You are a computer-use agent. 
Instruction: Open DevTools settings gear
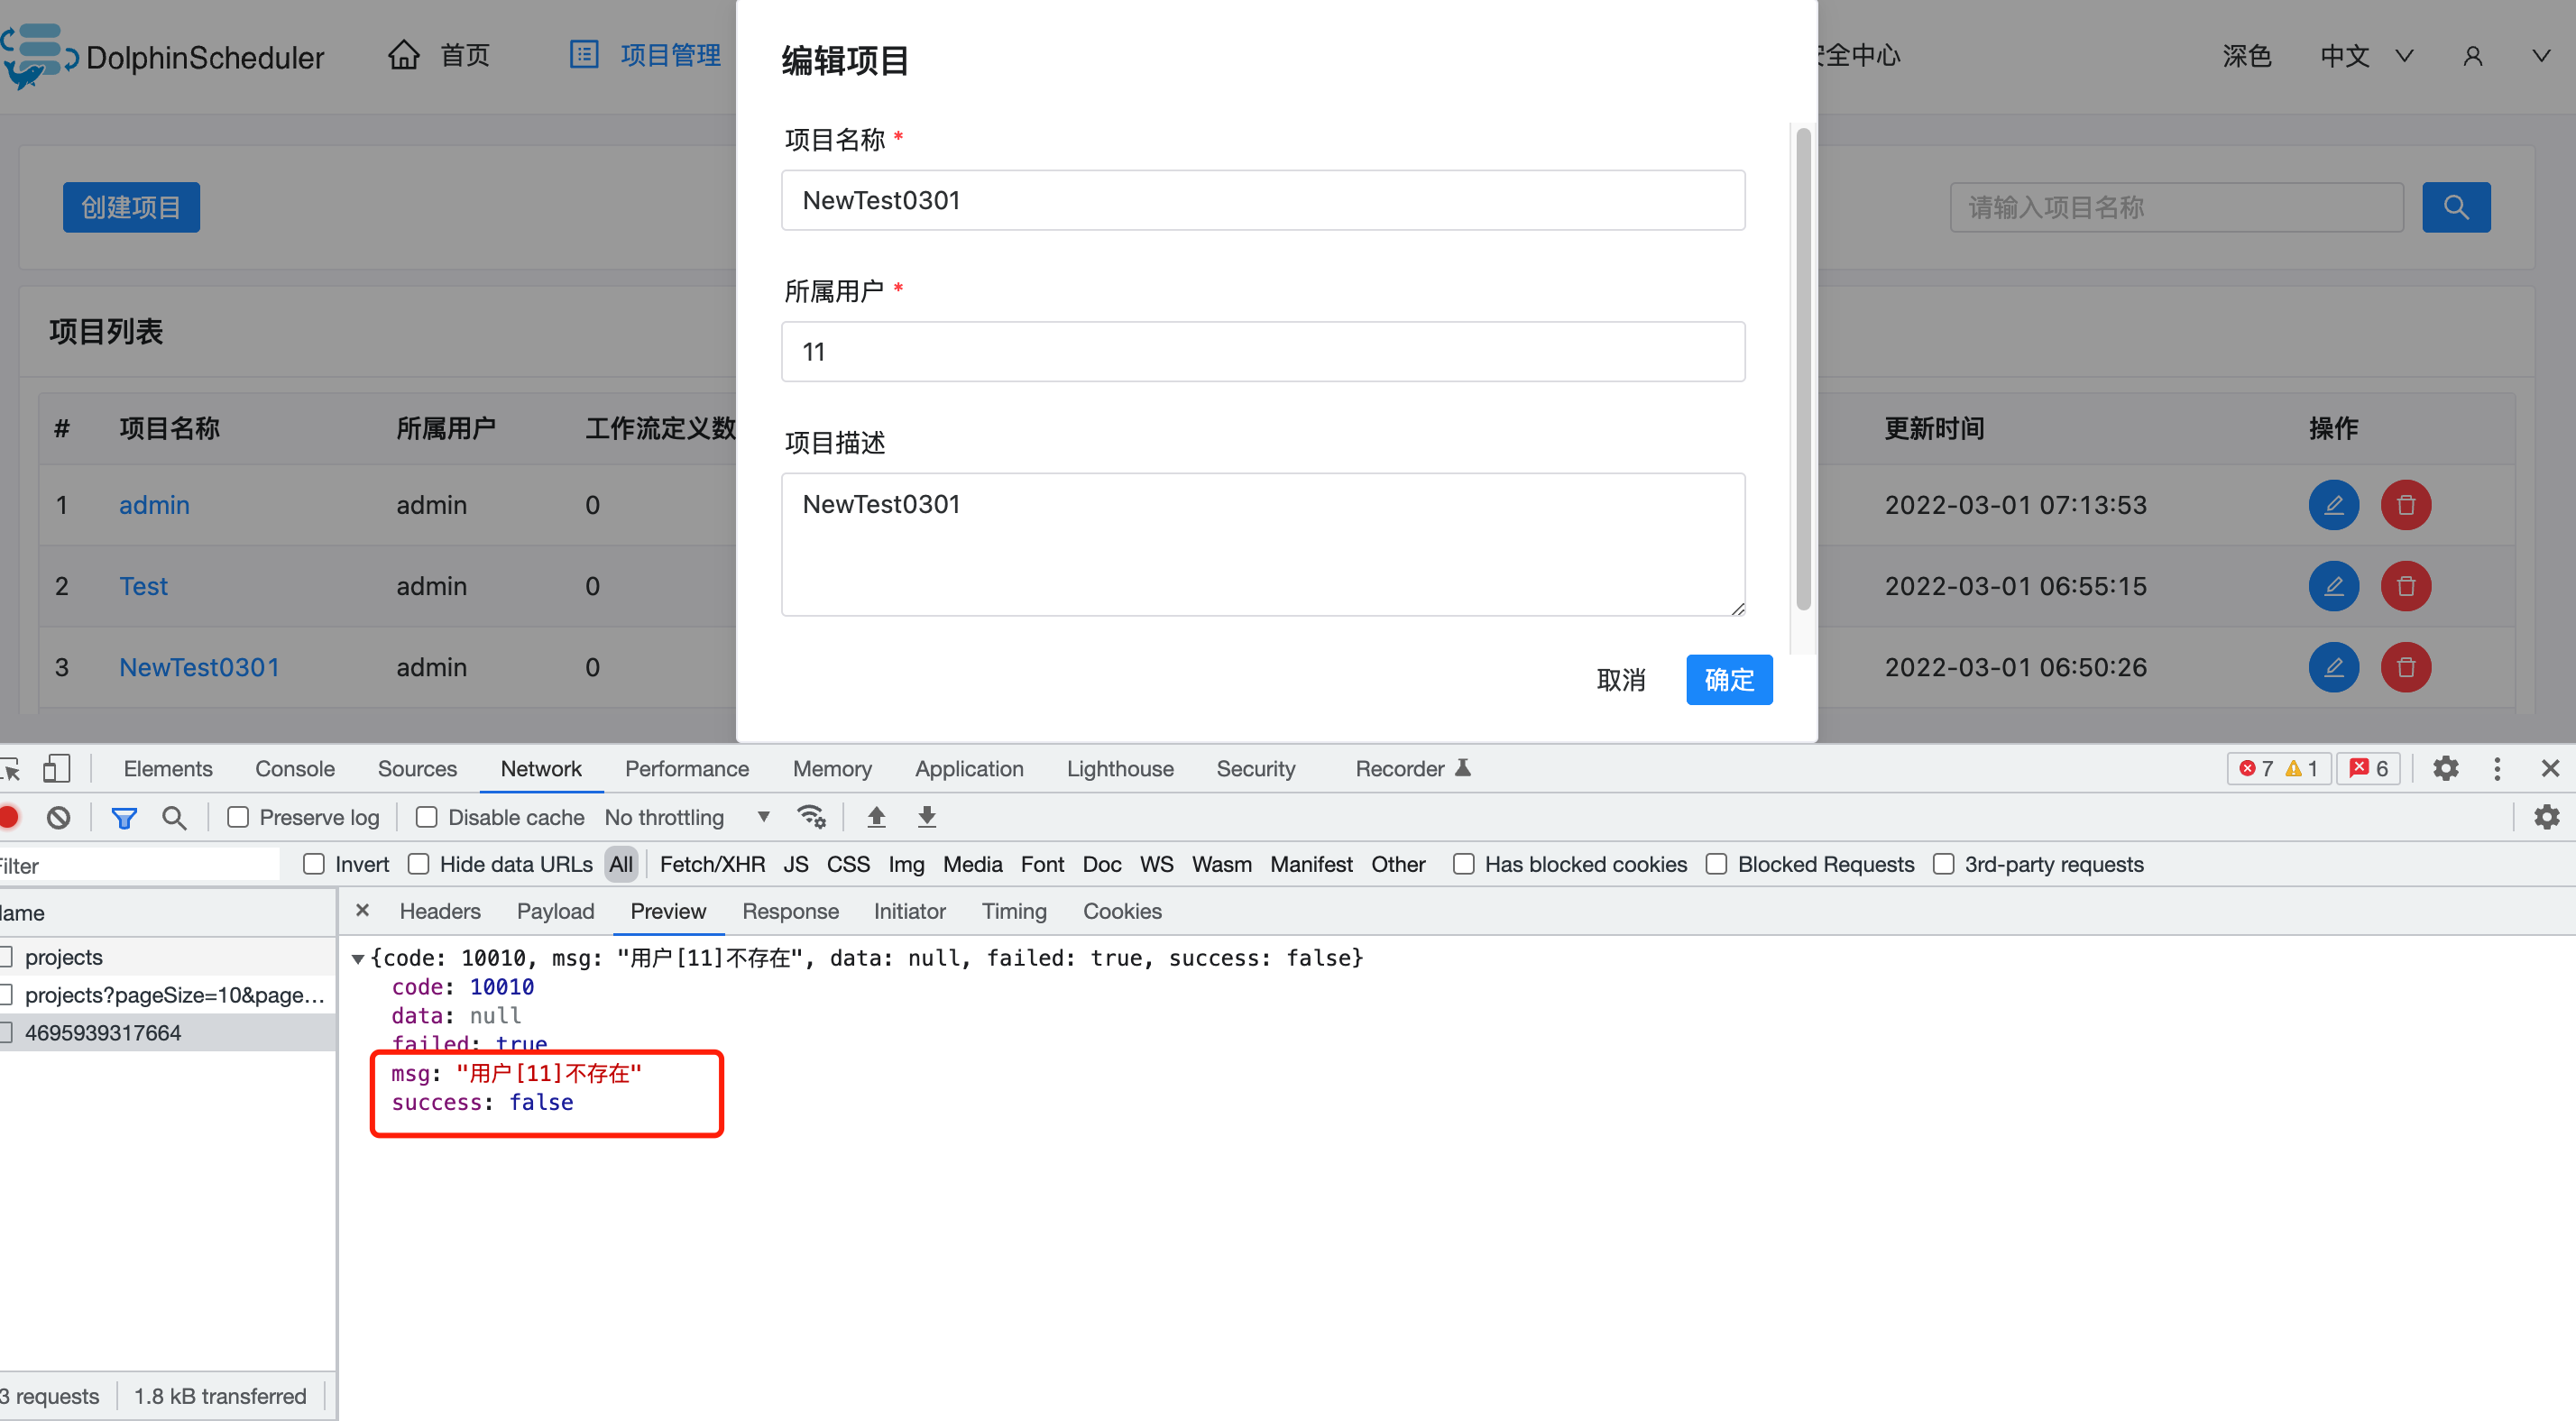2446,768
